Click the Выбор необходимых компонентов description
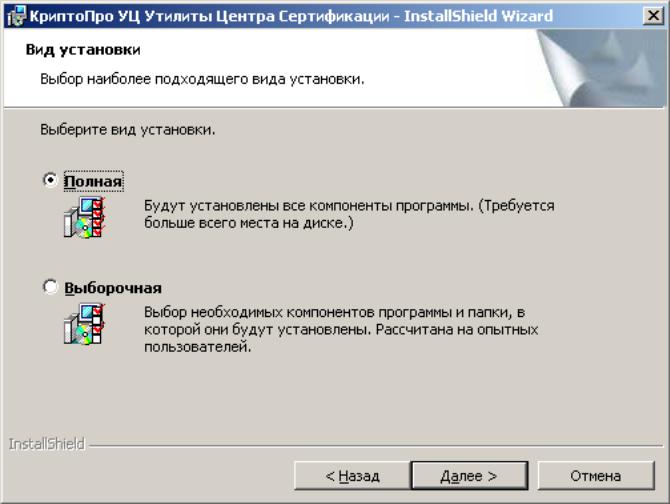670x504 pixels. tap(341, 329)
